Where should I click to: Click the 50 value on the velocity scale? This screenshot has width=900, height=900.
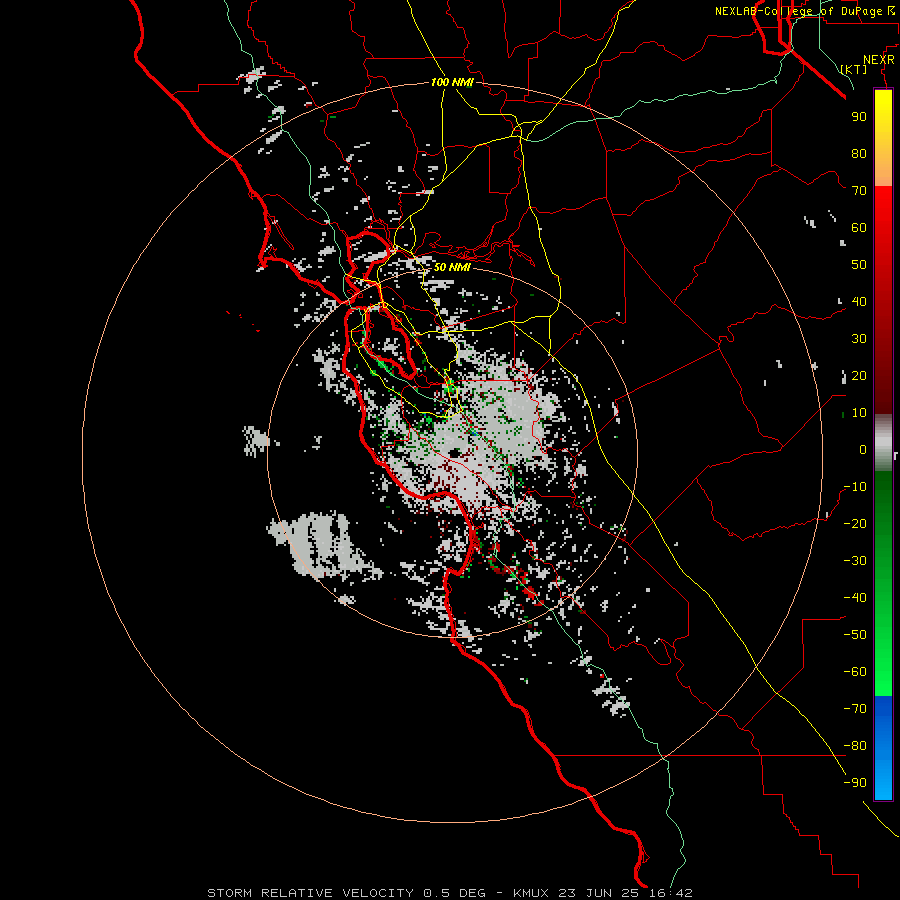tap(859, 265)
